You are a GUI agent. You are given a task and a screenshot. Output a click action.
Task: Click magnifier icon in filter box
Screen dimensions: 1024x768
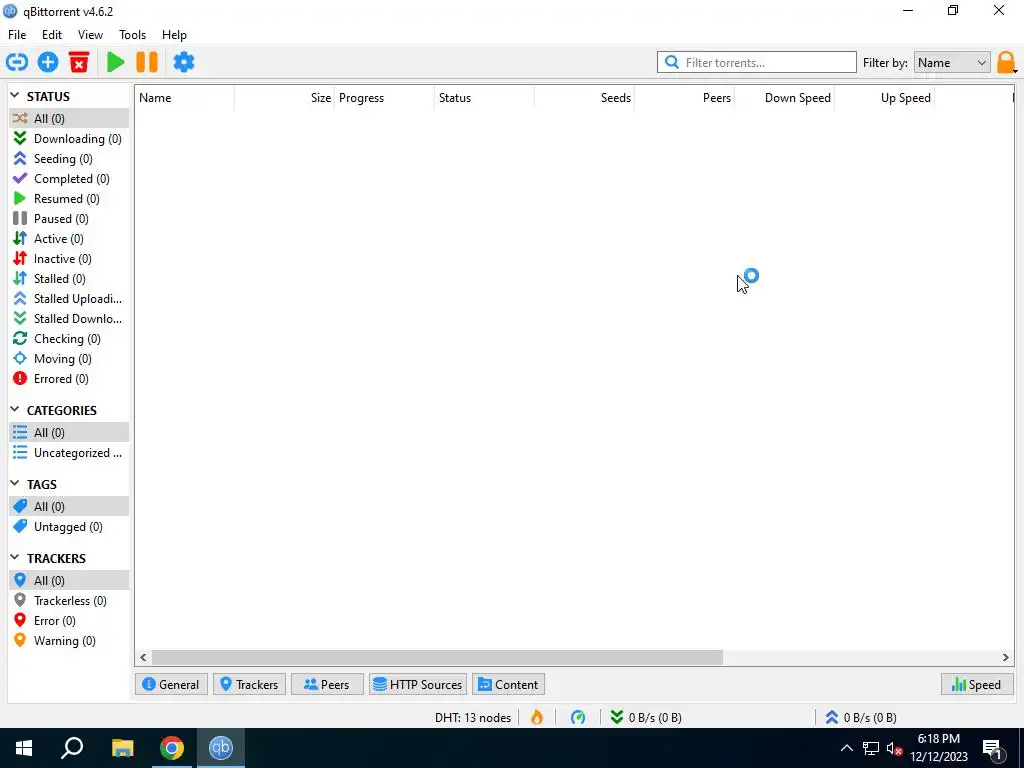(x=671, y=62)
